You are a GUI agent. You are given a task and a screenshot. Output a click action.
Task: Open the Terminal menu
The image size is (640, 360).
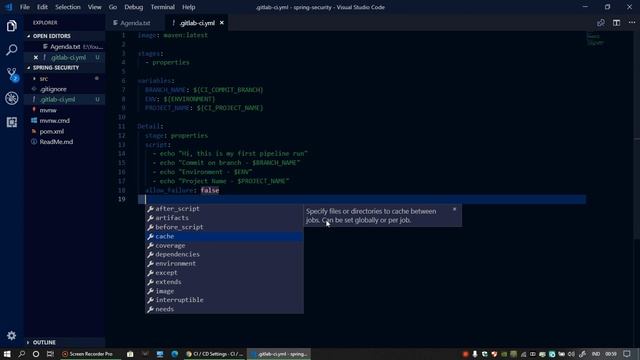[x=162, y=7]
